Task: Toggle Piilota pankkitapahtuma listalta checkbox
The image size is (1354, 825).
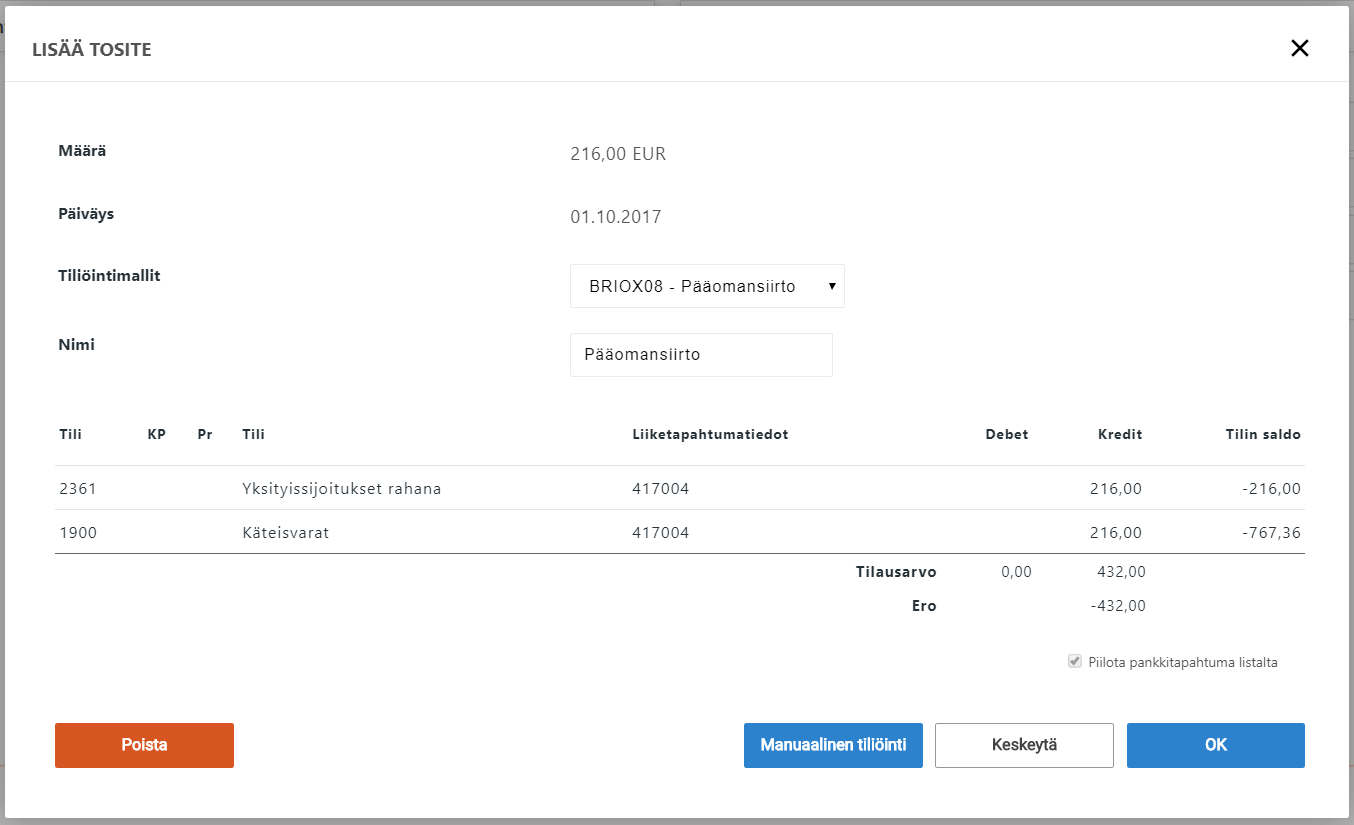Action: pos(1075,662)
